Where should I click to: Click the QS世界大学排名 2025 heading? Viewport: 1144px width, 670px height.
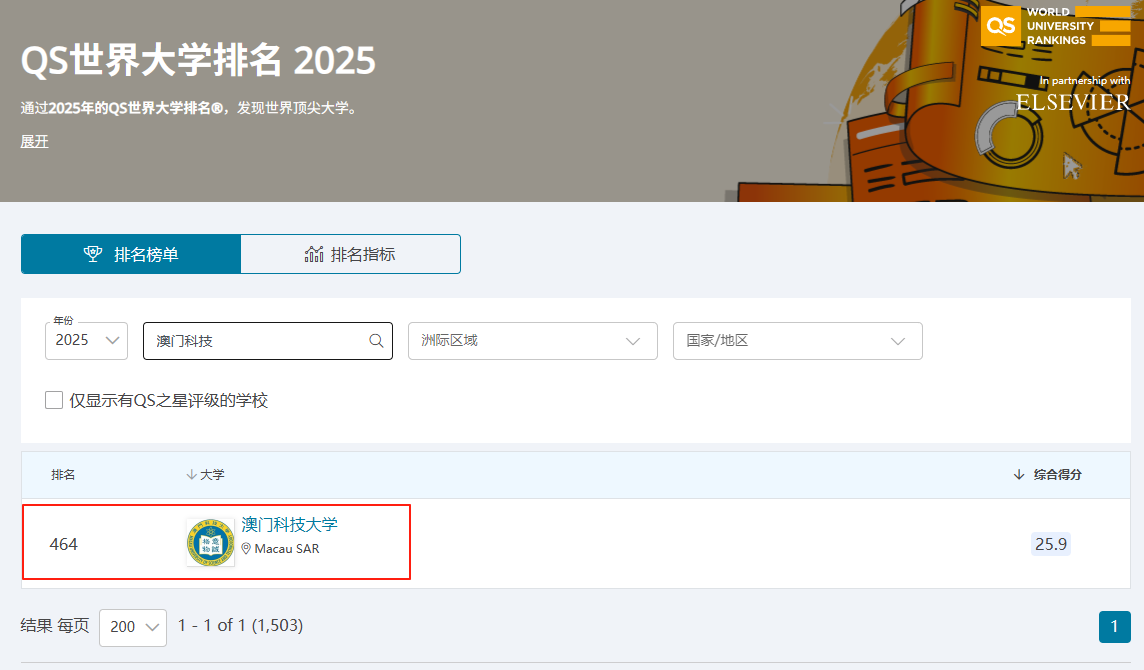(x=198, y=60)
